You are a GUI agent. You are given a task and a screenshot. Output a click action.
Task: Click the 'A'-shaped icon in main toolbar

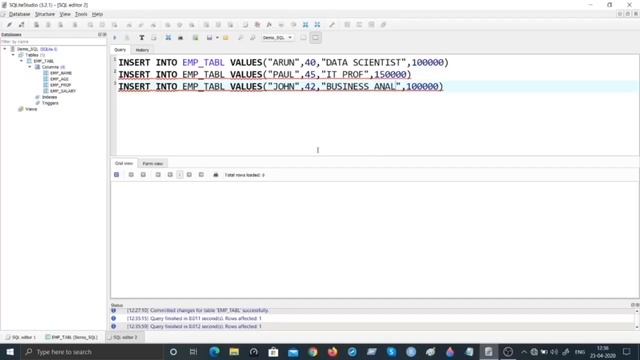click(x=269, y=24)
